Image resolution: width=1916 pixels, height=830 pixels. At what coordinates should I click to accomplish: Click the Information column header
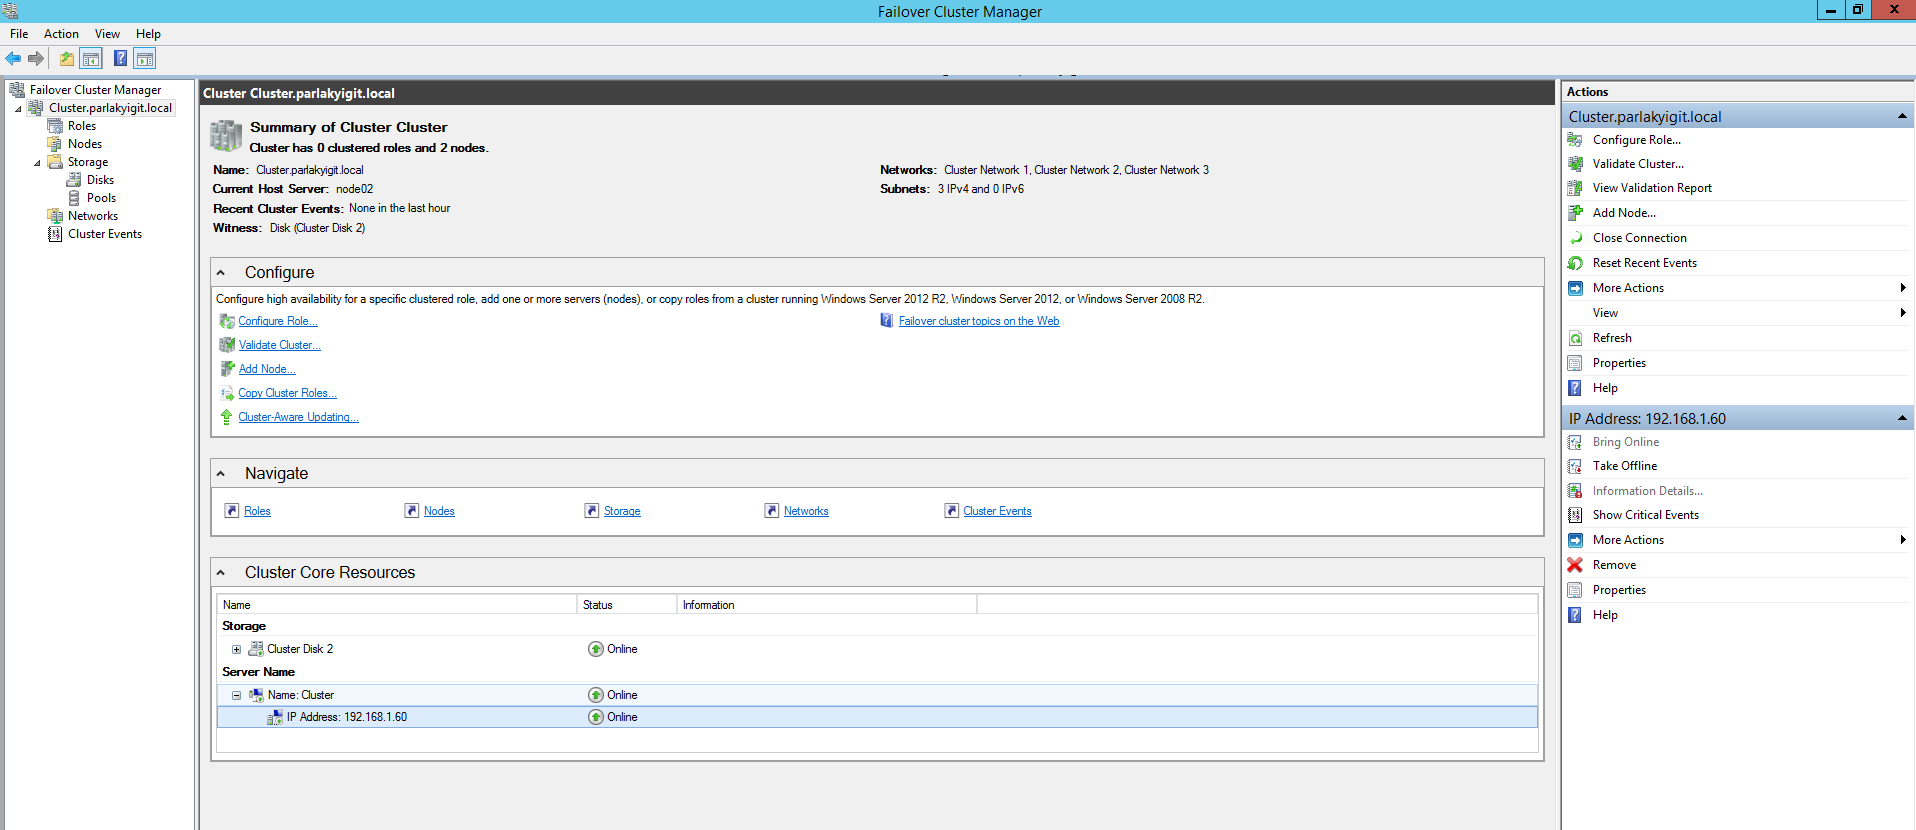(x=827, y=605)
